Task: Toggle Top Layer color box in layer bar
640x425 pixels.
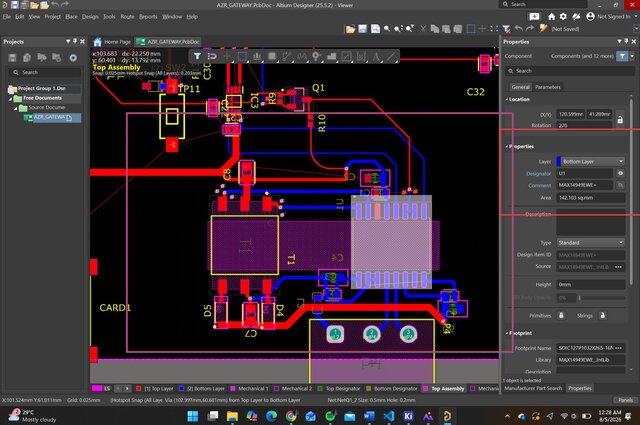Action: point(139,388)
